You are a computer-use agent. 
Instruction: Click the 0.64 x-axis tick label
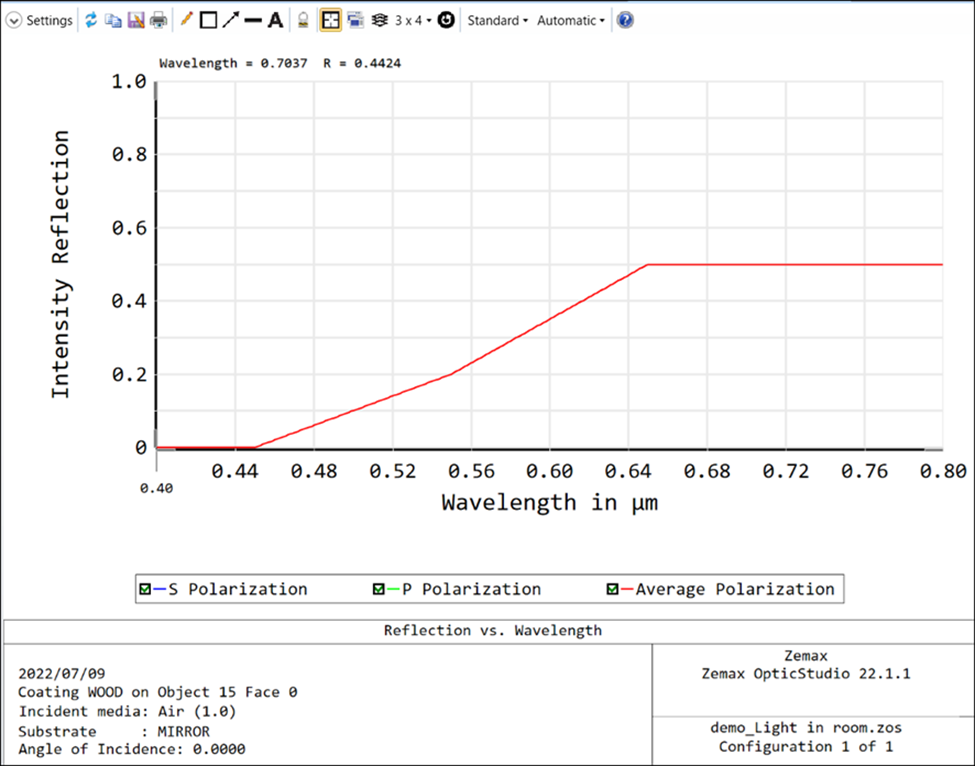click(x=628, y=471)
